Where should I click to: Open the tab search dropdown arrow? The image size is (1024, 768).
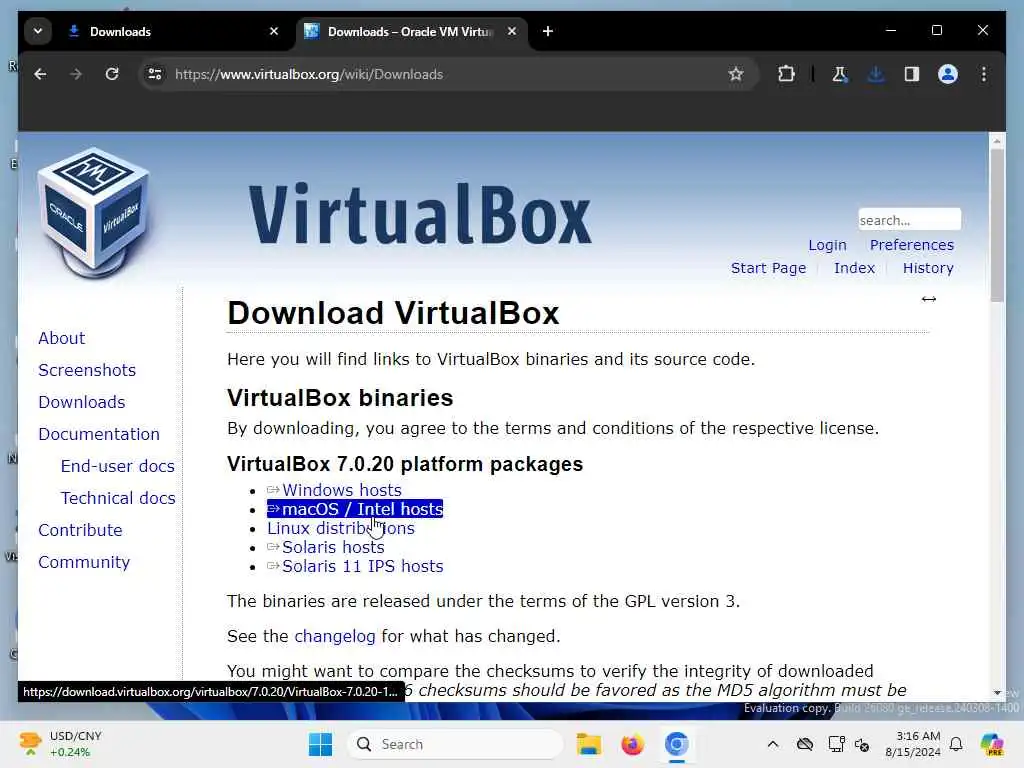(38, 31)
